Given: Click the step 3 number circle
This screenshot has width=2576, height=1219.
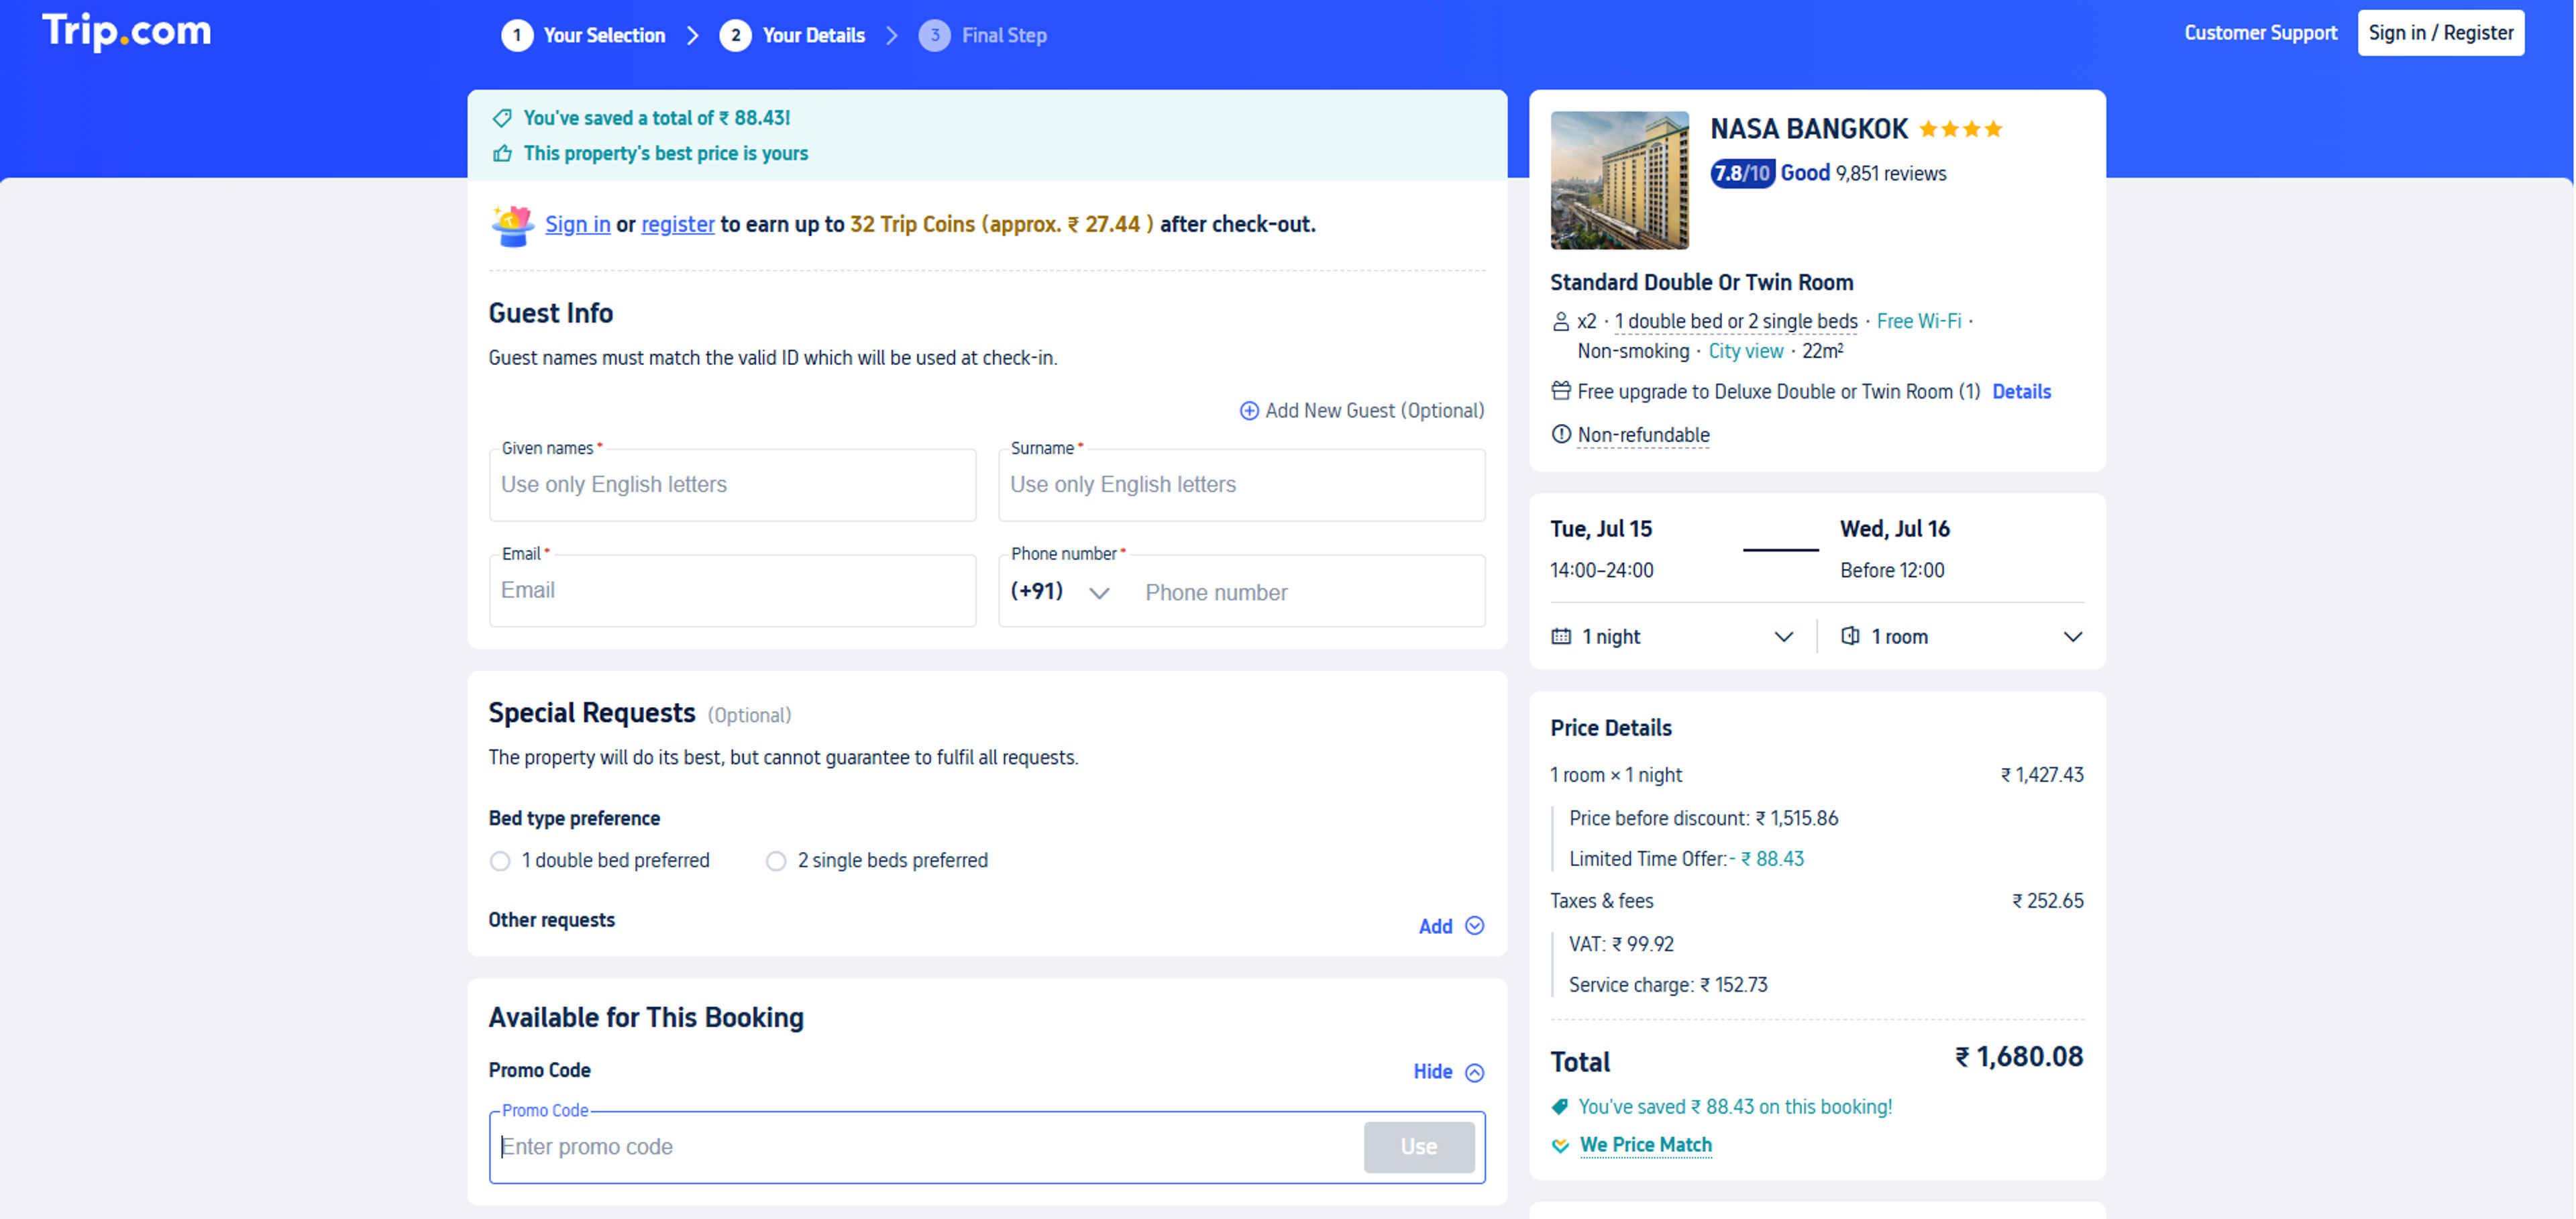Looking at the screenshot, I should click(x=934, y=35).
